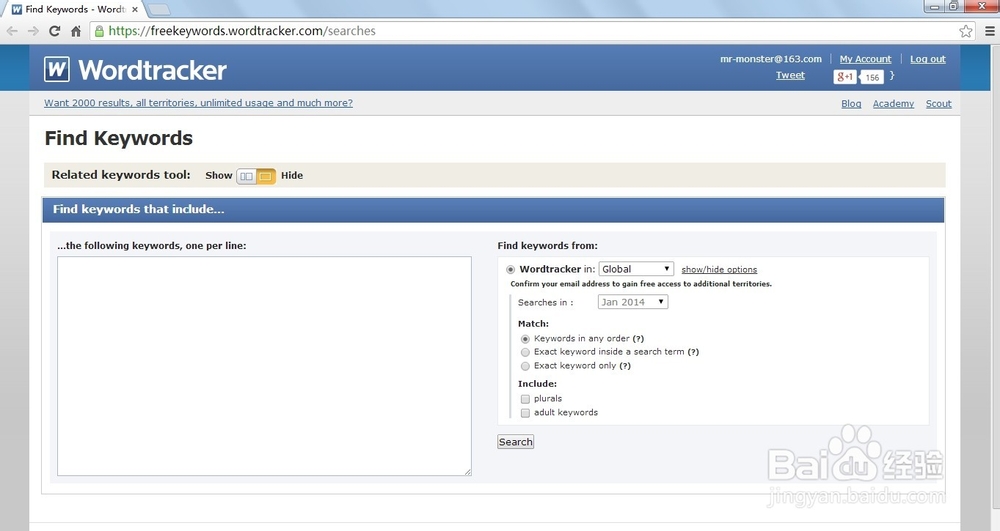Click the 'Want 2000 results' upgrade link
Image resolution: width=1000 pixels, height=531 pixels.
click(x=198, y=103)
